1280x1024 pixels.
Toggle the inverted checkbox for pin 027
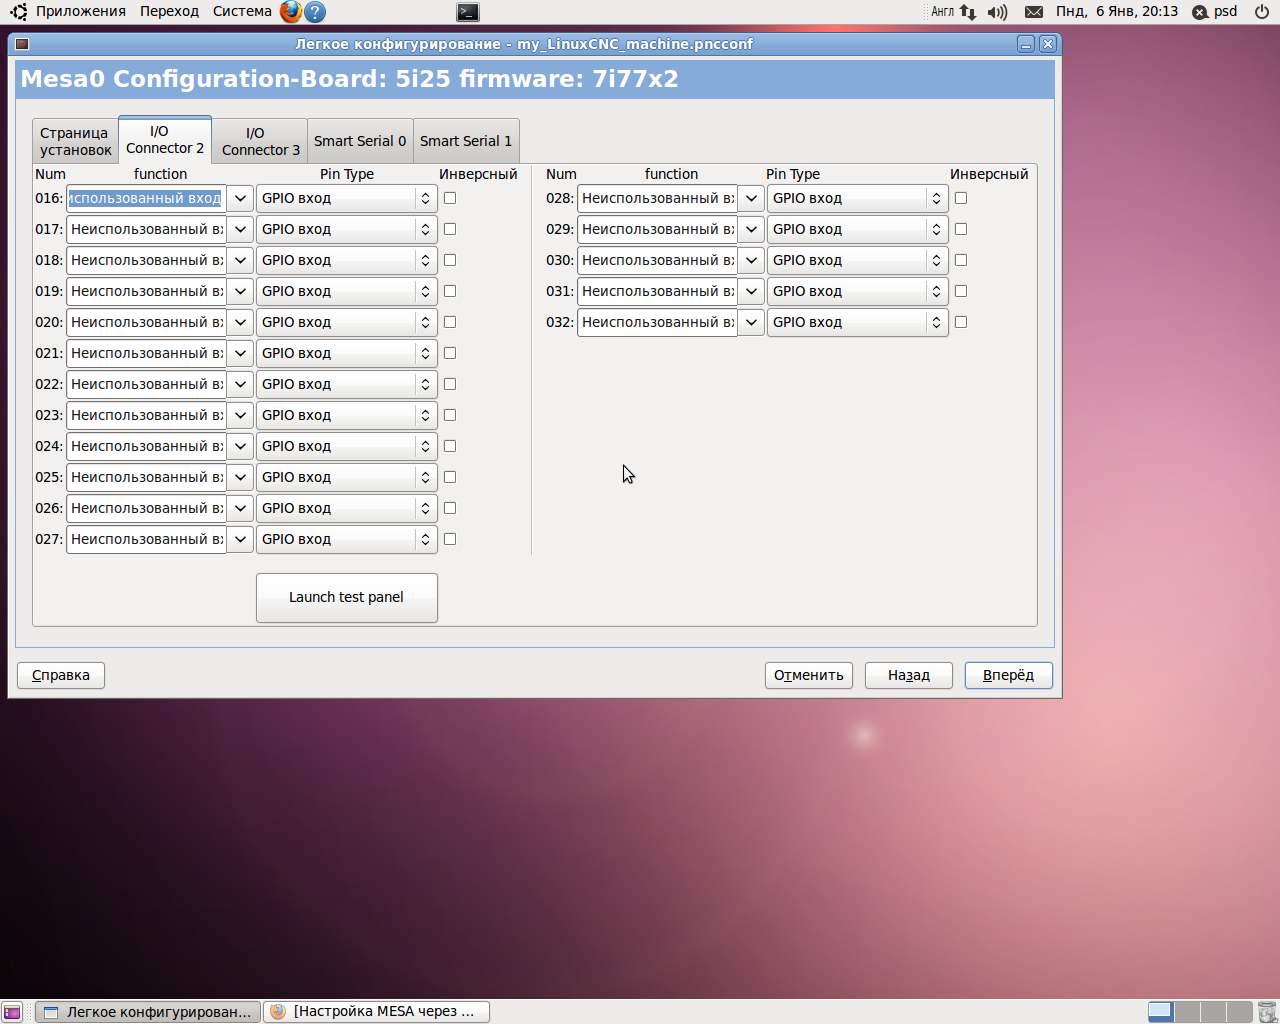pos(450,539)
